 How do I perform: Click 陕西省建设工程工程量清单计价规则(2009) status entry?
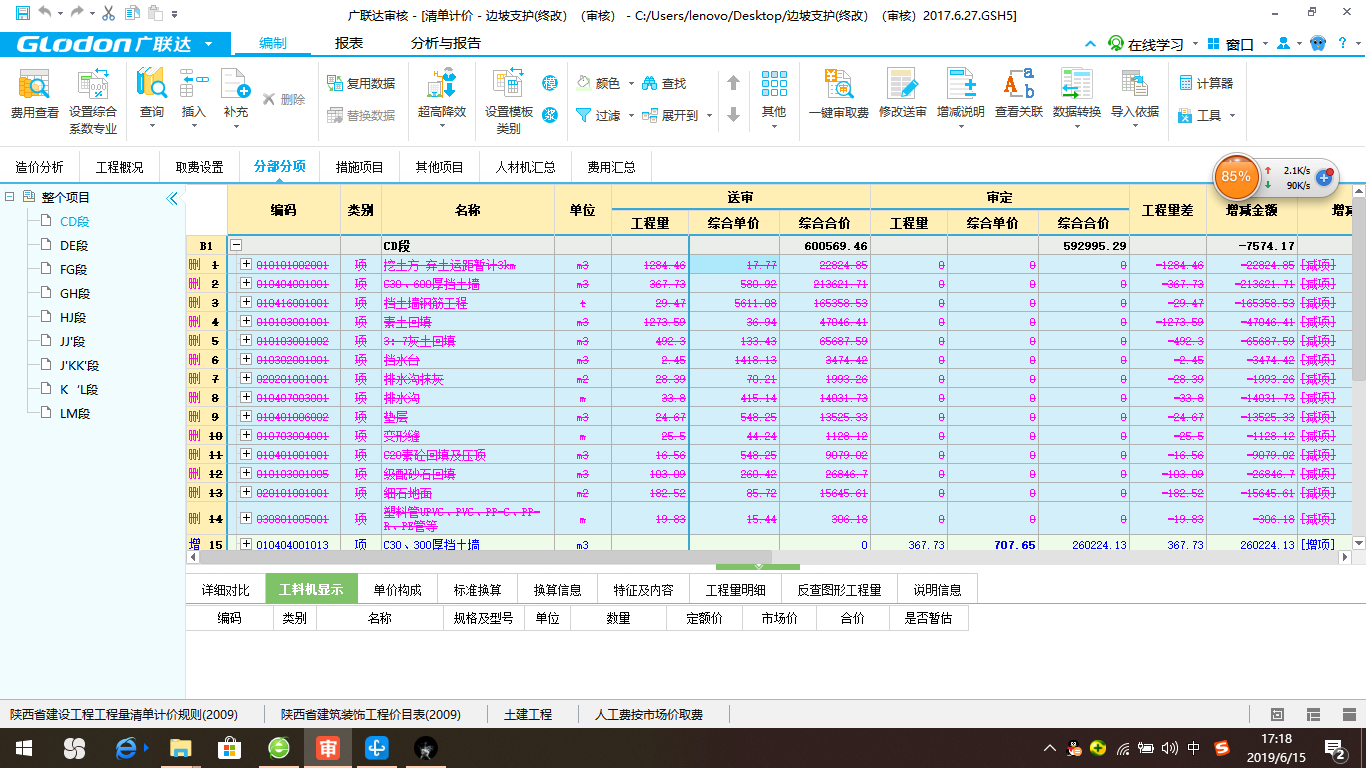(124, 715)
